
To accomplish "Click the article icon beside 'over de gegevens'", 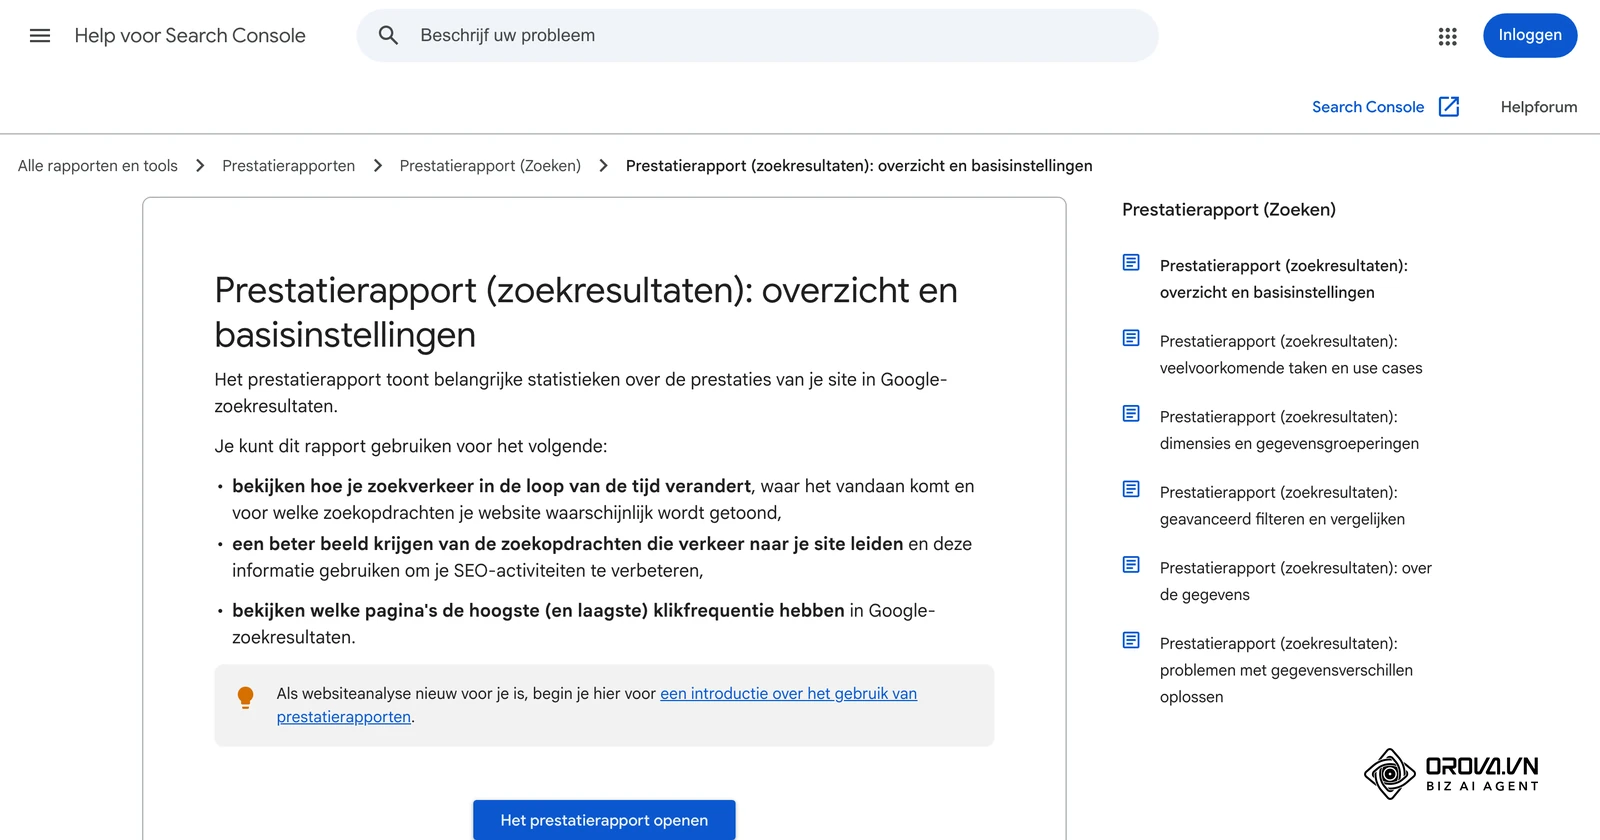I will [1131, 565].
